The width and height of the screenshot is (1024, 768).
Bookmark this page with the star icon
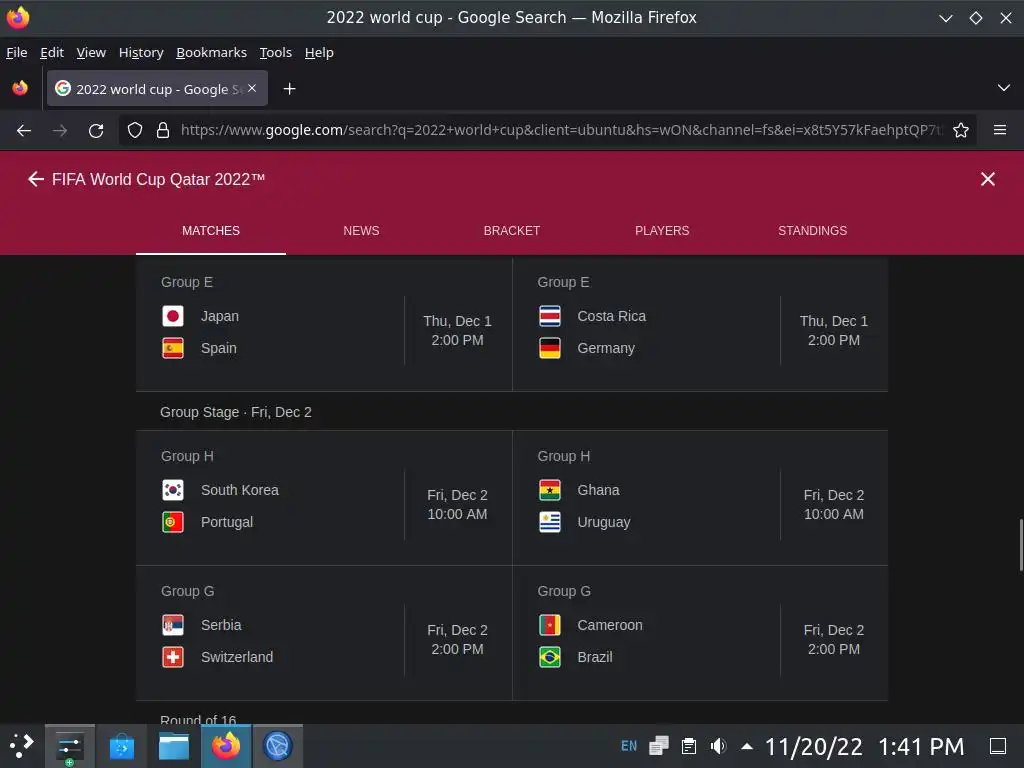coord(961,131)
